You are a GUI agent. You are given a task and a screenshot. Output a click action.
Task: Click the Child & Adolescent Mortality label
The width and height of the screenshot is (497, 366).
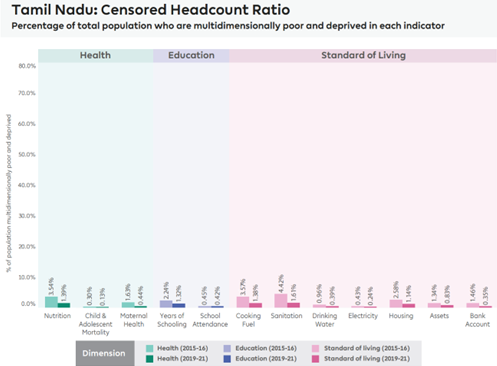pos(96,324)
